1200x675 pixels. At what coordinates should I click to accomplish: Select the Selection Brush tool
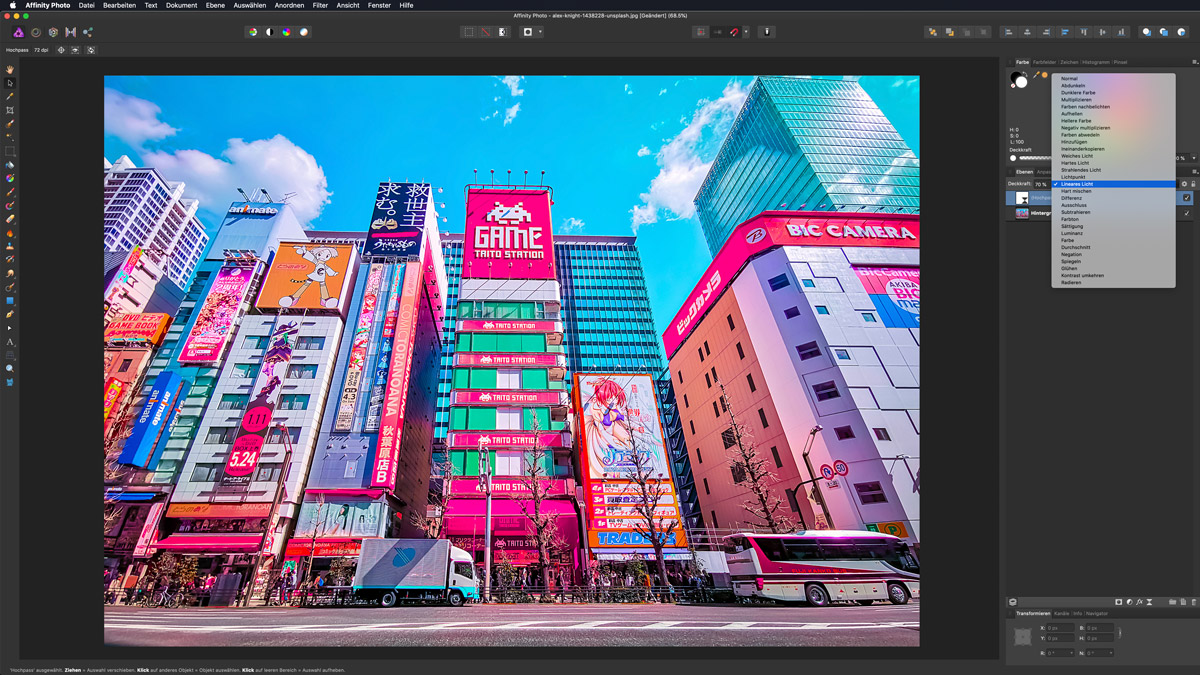pos(10,125)
